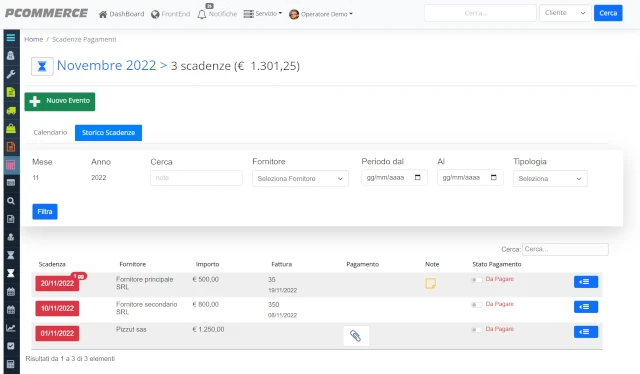Toggle the sidebar hamburger menu icon

coord(11,38)
